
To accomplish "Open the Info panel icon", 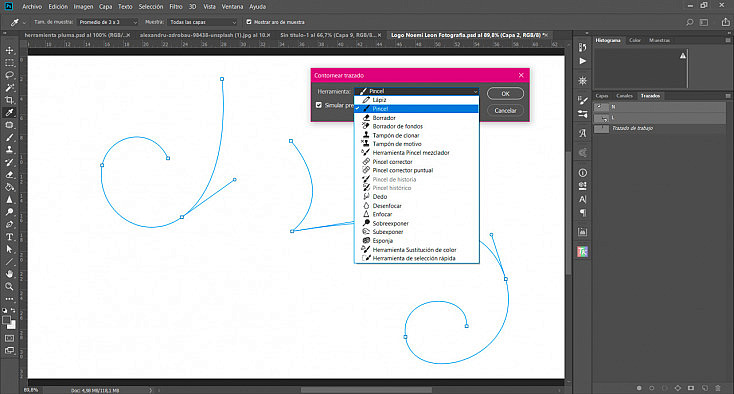I will pos(582,173).
